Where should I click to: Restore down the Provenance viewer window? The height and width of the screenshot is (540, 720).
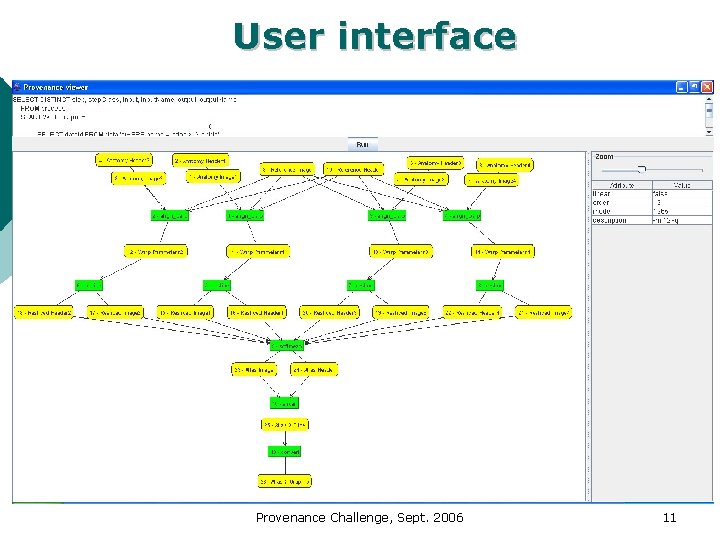click(694, 87)
